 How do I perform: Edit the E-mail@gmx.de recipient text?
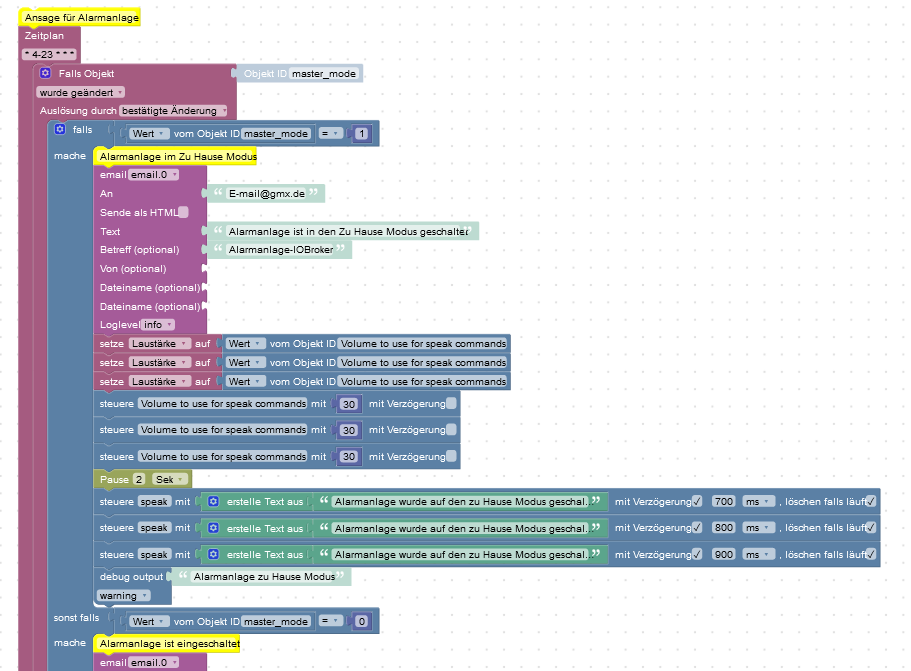coord(267,193)
